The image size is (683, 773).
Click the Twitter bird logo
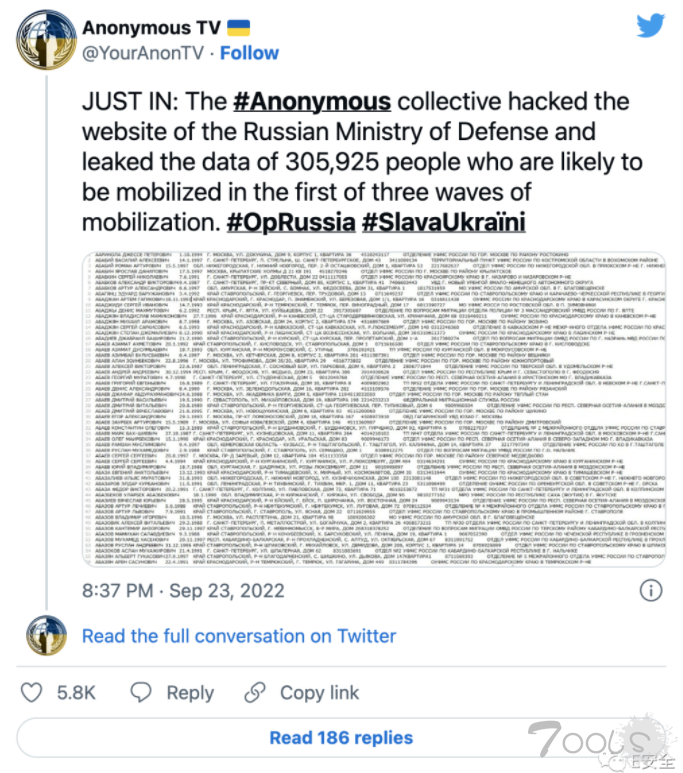click(649, 26)
